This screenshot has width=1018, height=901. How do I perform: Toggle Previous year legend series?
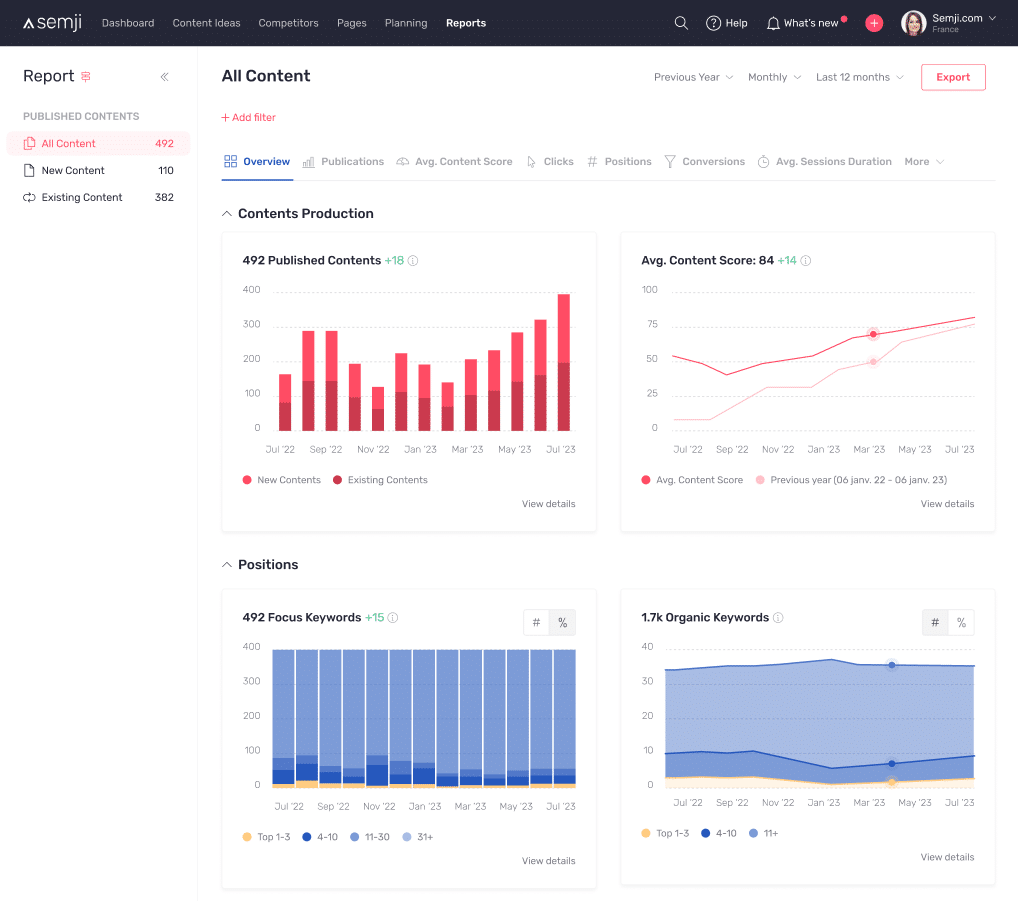click(851, 480)
